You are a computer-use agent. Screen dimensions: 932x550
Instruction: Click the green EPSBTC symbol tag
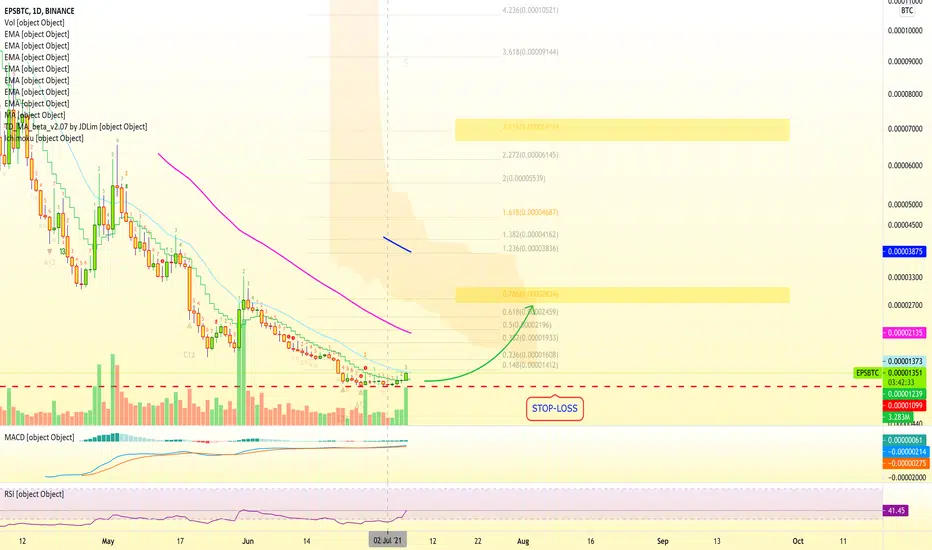click(x=867, y=373)
